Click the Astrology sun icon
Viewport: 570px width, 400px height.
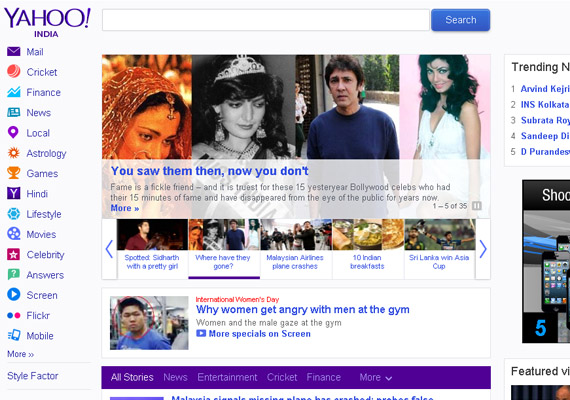(14, 153)
